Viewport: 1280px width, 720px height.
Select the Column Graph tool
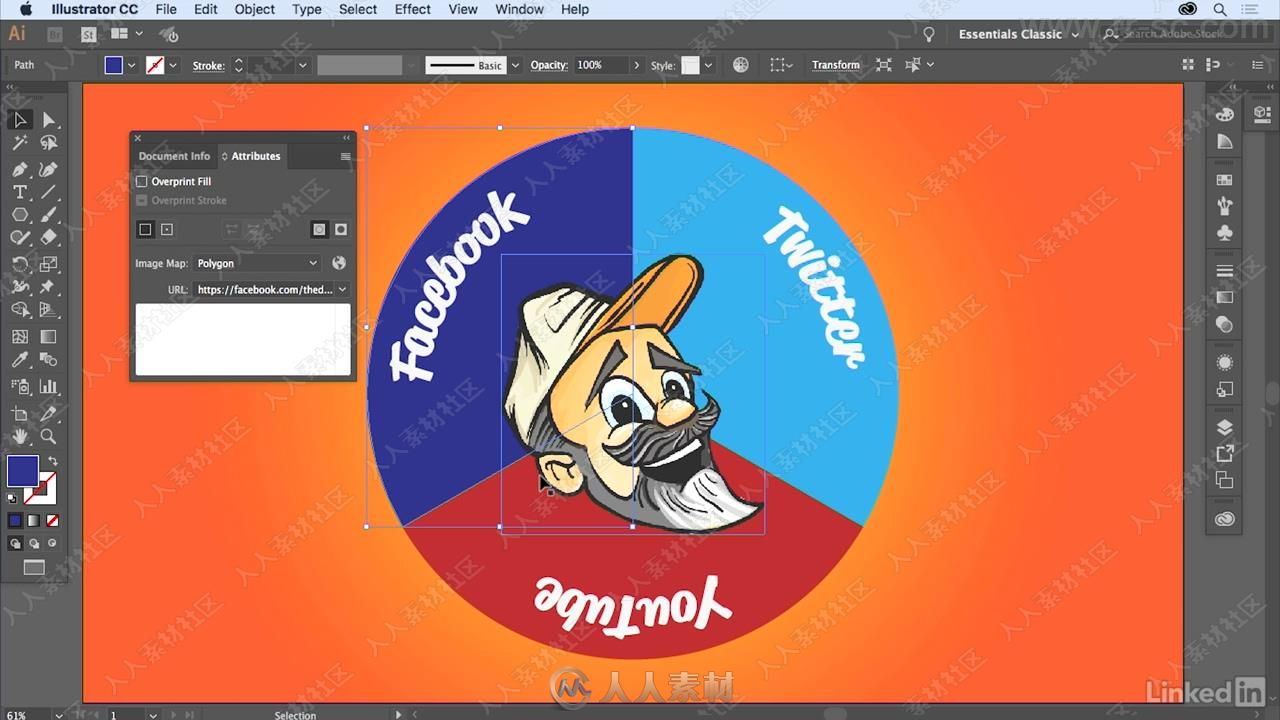pyautogui.click(x=48, y=386)
